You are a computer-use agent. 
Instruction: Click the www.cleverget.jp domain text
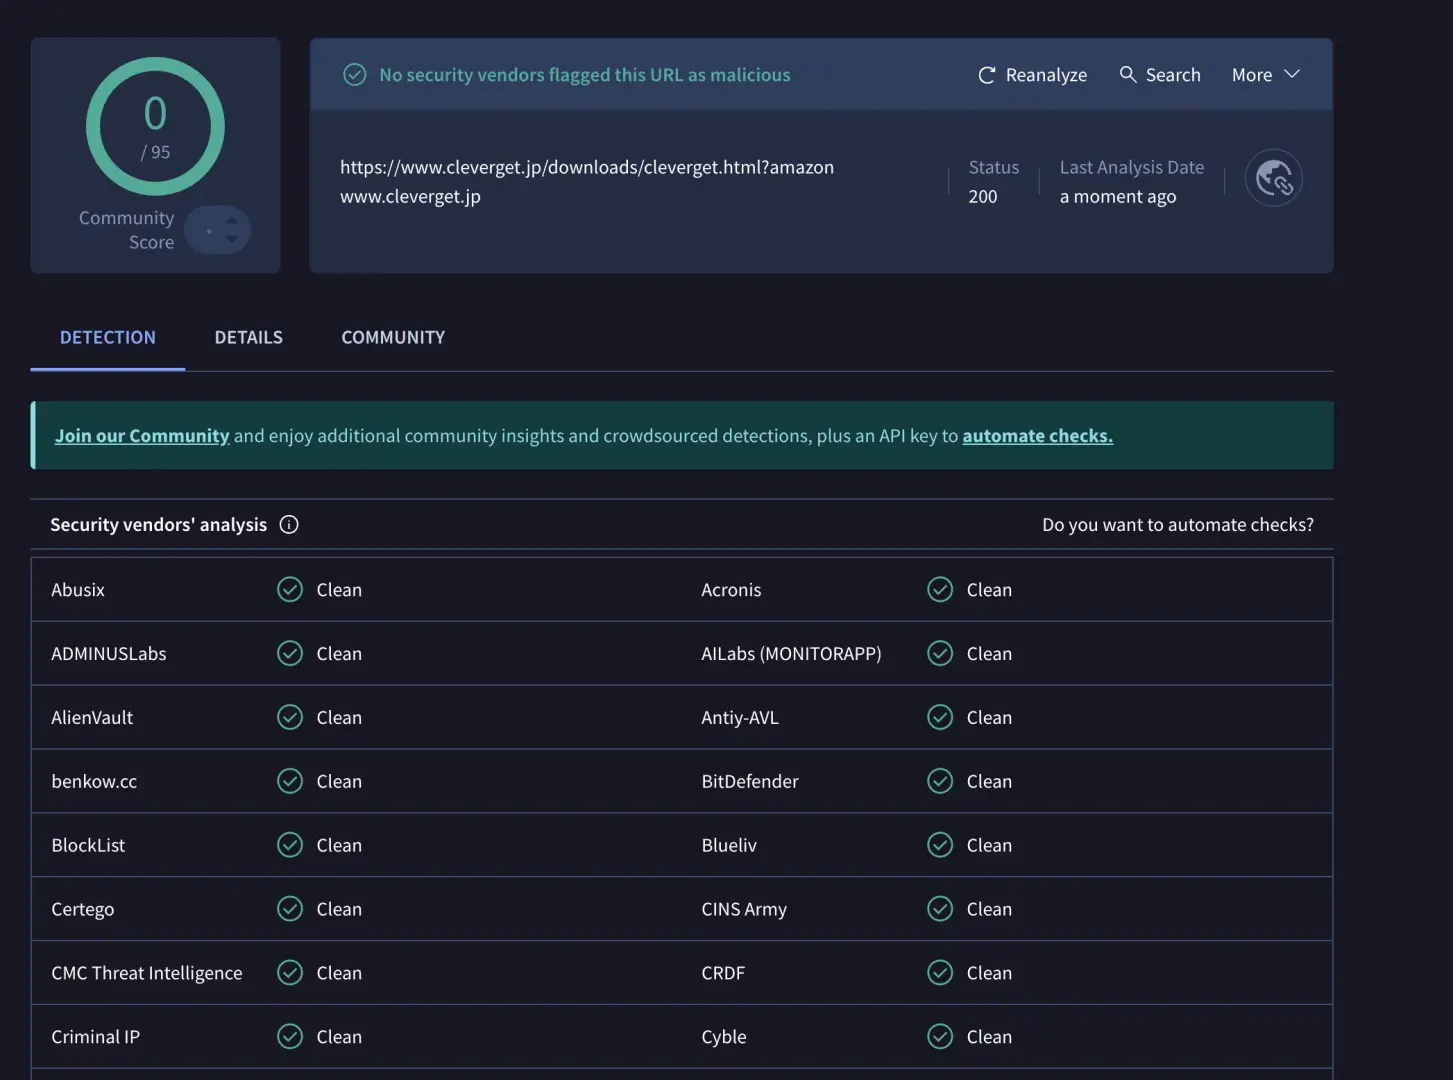pyautogui.click(x=410, y=197)
